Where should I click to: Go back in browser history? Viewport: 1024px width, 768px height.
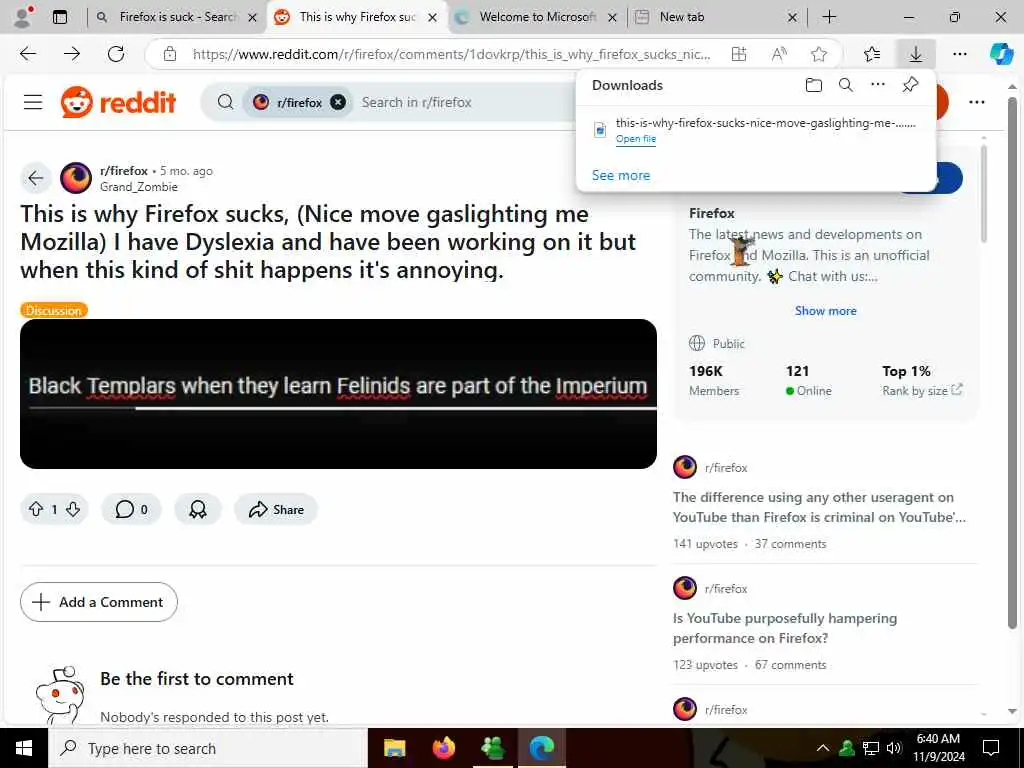point(28,54)
